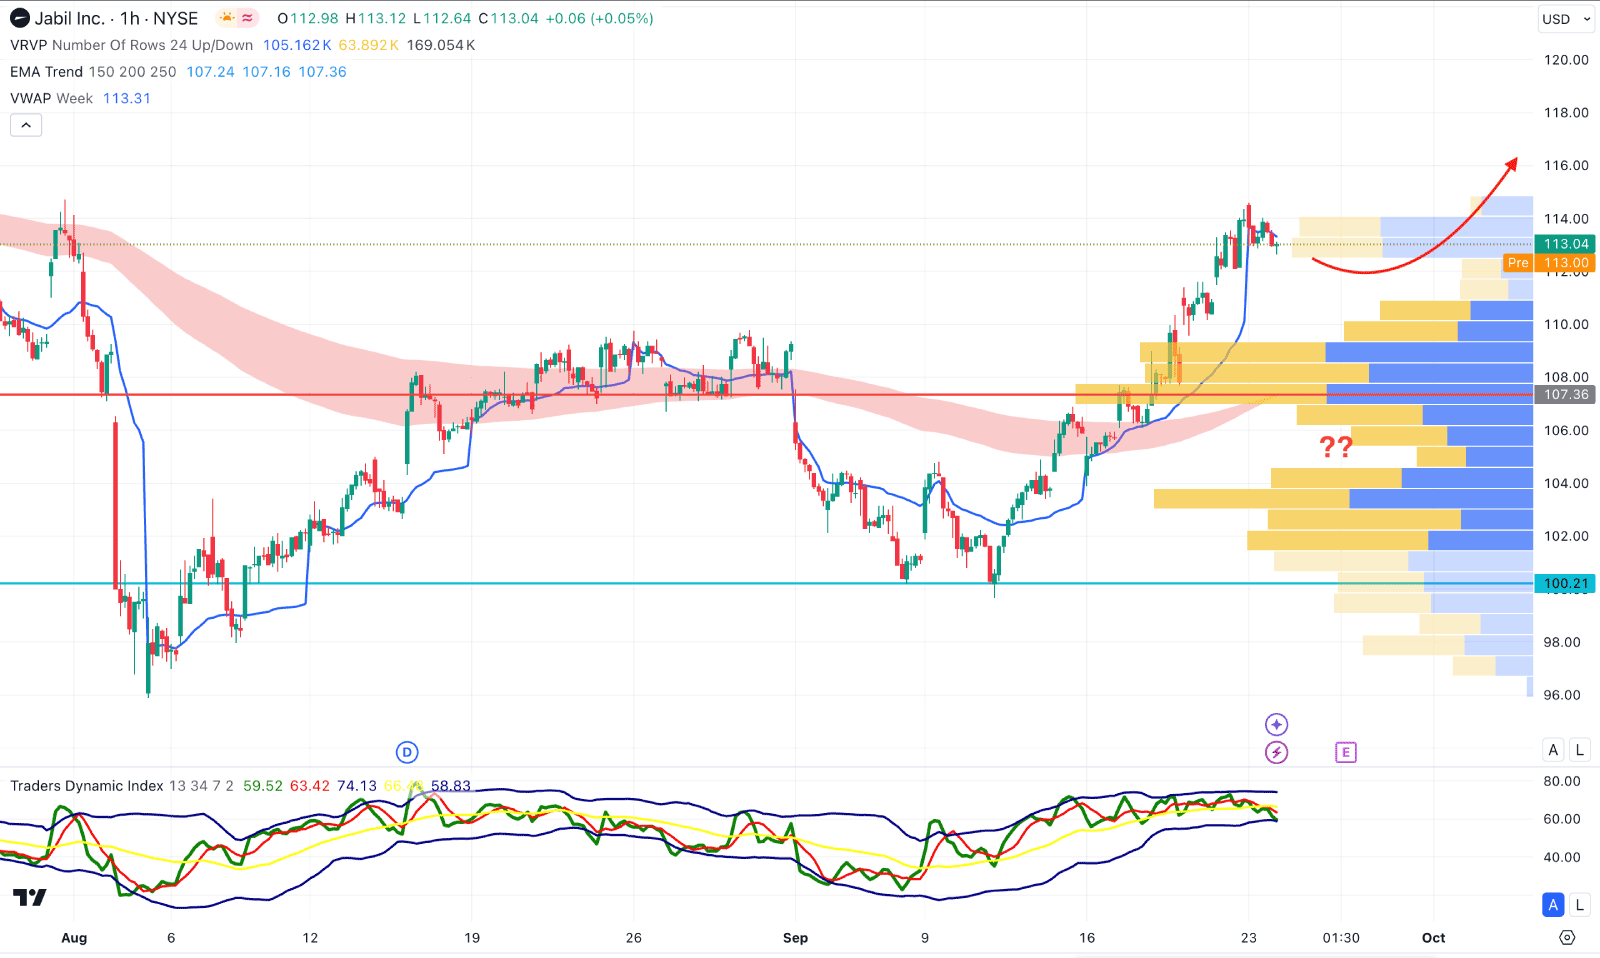The width and height of the screenshot is (1600, 958).
Task: Toggle log scale L on indicator pane
Action: [x=1580, y=905]
